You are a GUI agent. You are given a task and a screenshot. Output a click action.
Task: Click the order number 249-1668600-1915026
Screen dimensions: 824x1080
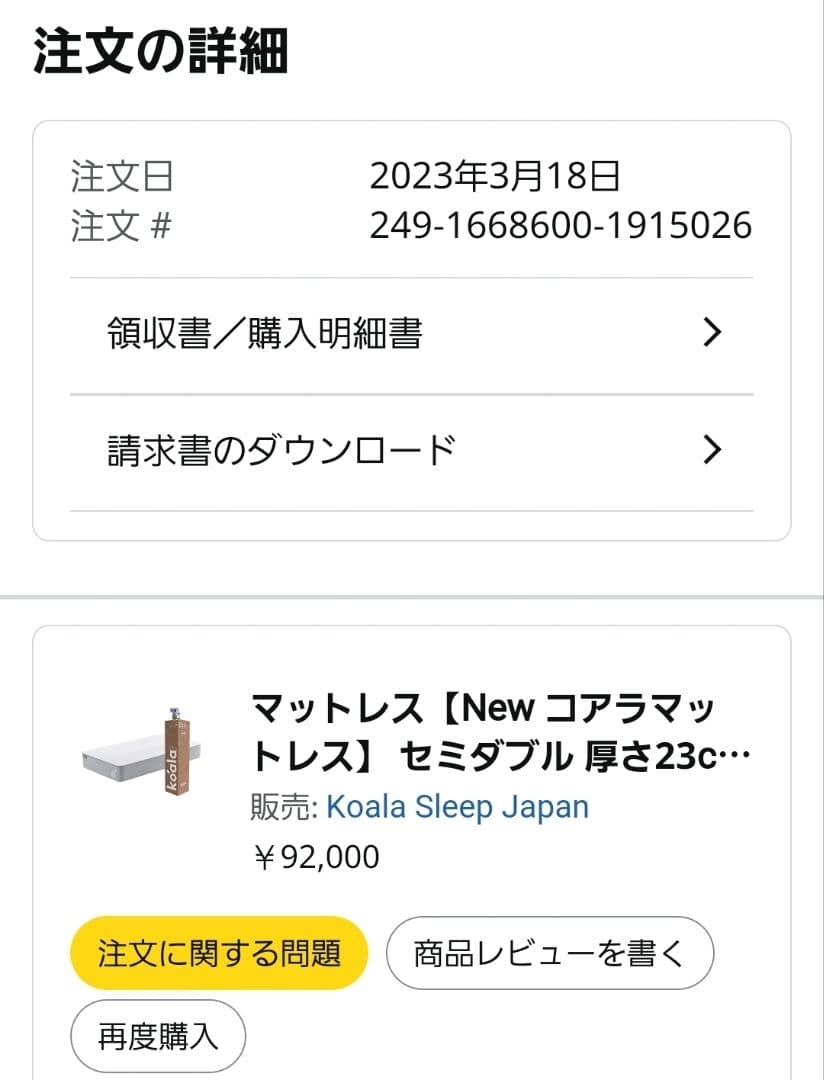pos(560,226)
